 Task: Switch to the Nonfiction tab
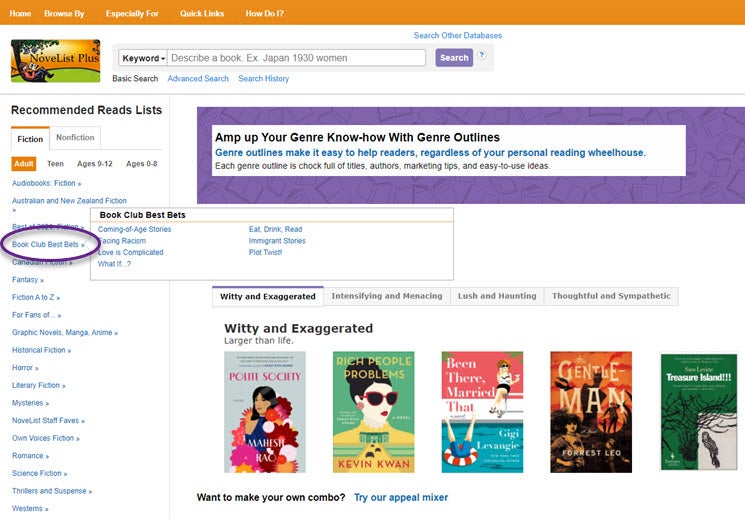pos(75,137)
